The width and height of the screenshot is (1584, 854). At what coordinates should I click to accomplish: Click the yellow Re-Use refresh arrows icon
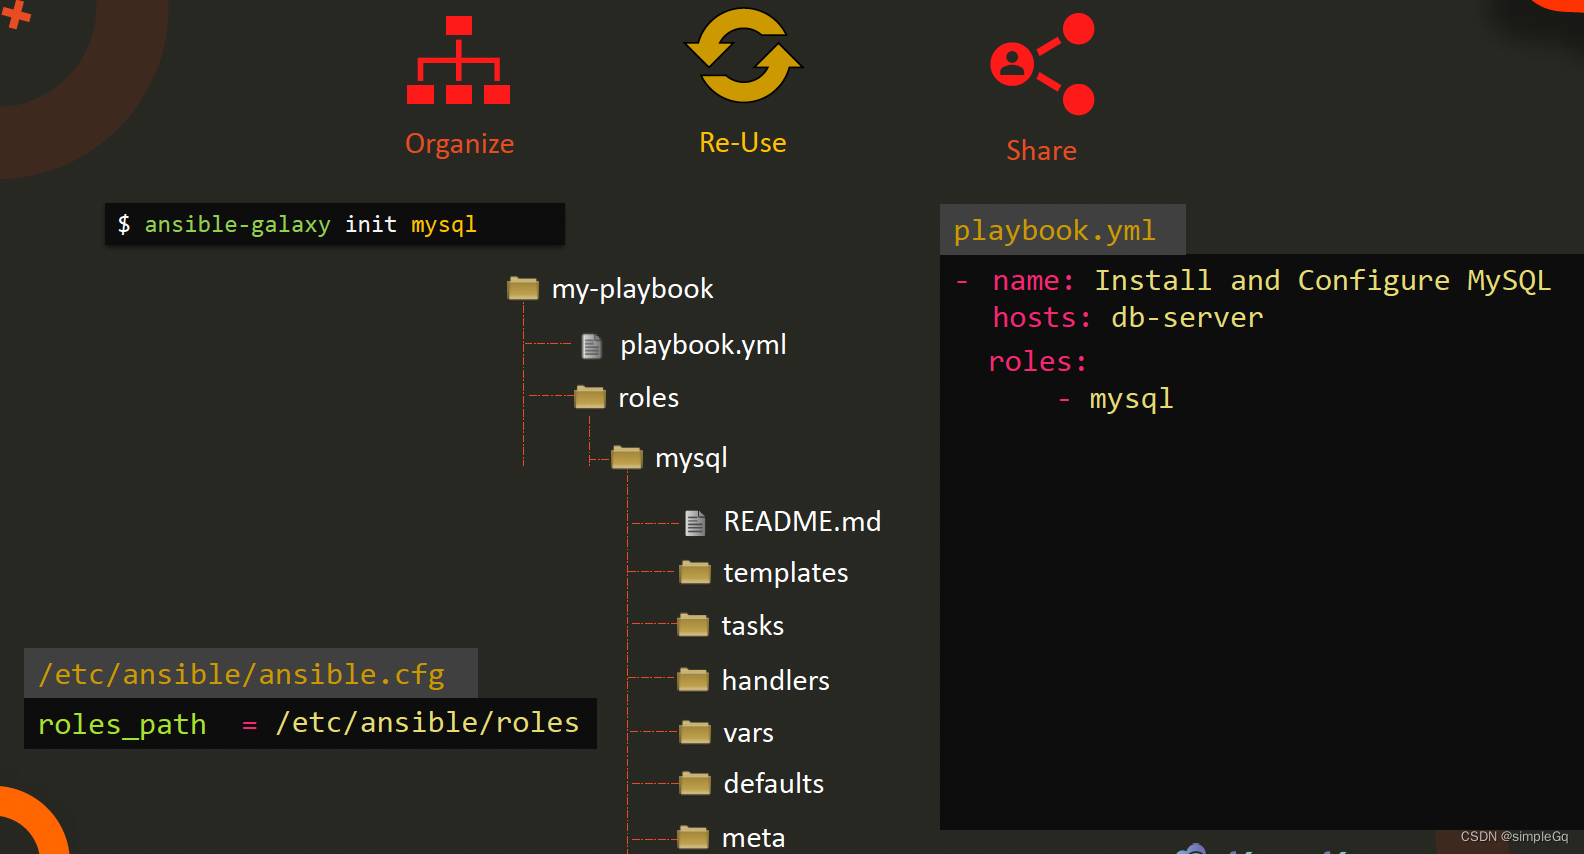click(x=743, y=56)
